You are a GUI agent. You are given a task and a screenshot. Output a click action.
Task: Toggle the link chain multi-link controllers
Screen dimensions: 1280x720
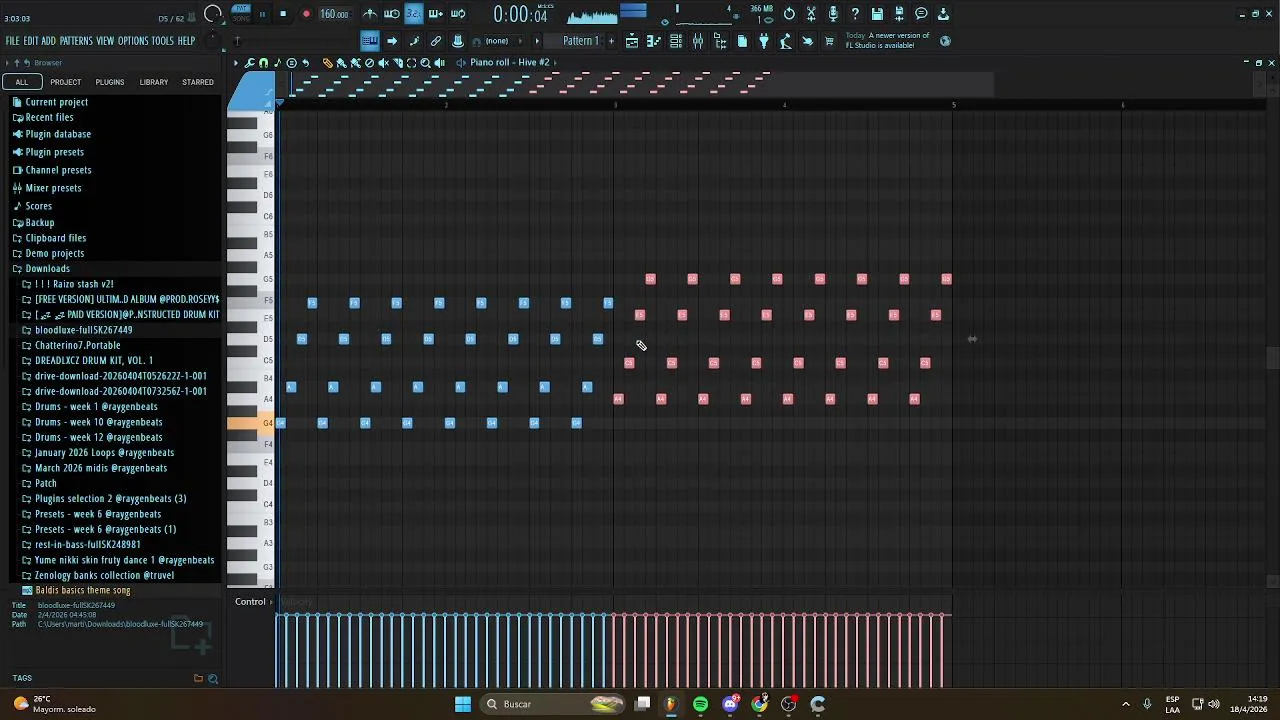[x=436, y=41]
